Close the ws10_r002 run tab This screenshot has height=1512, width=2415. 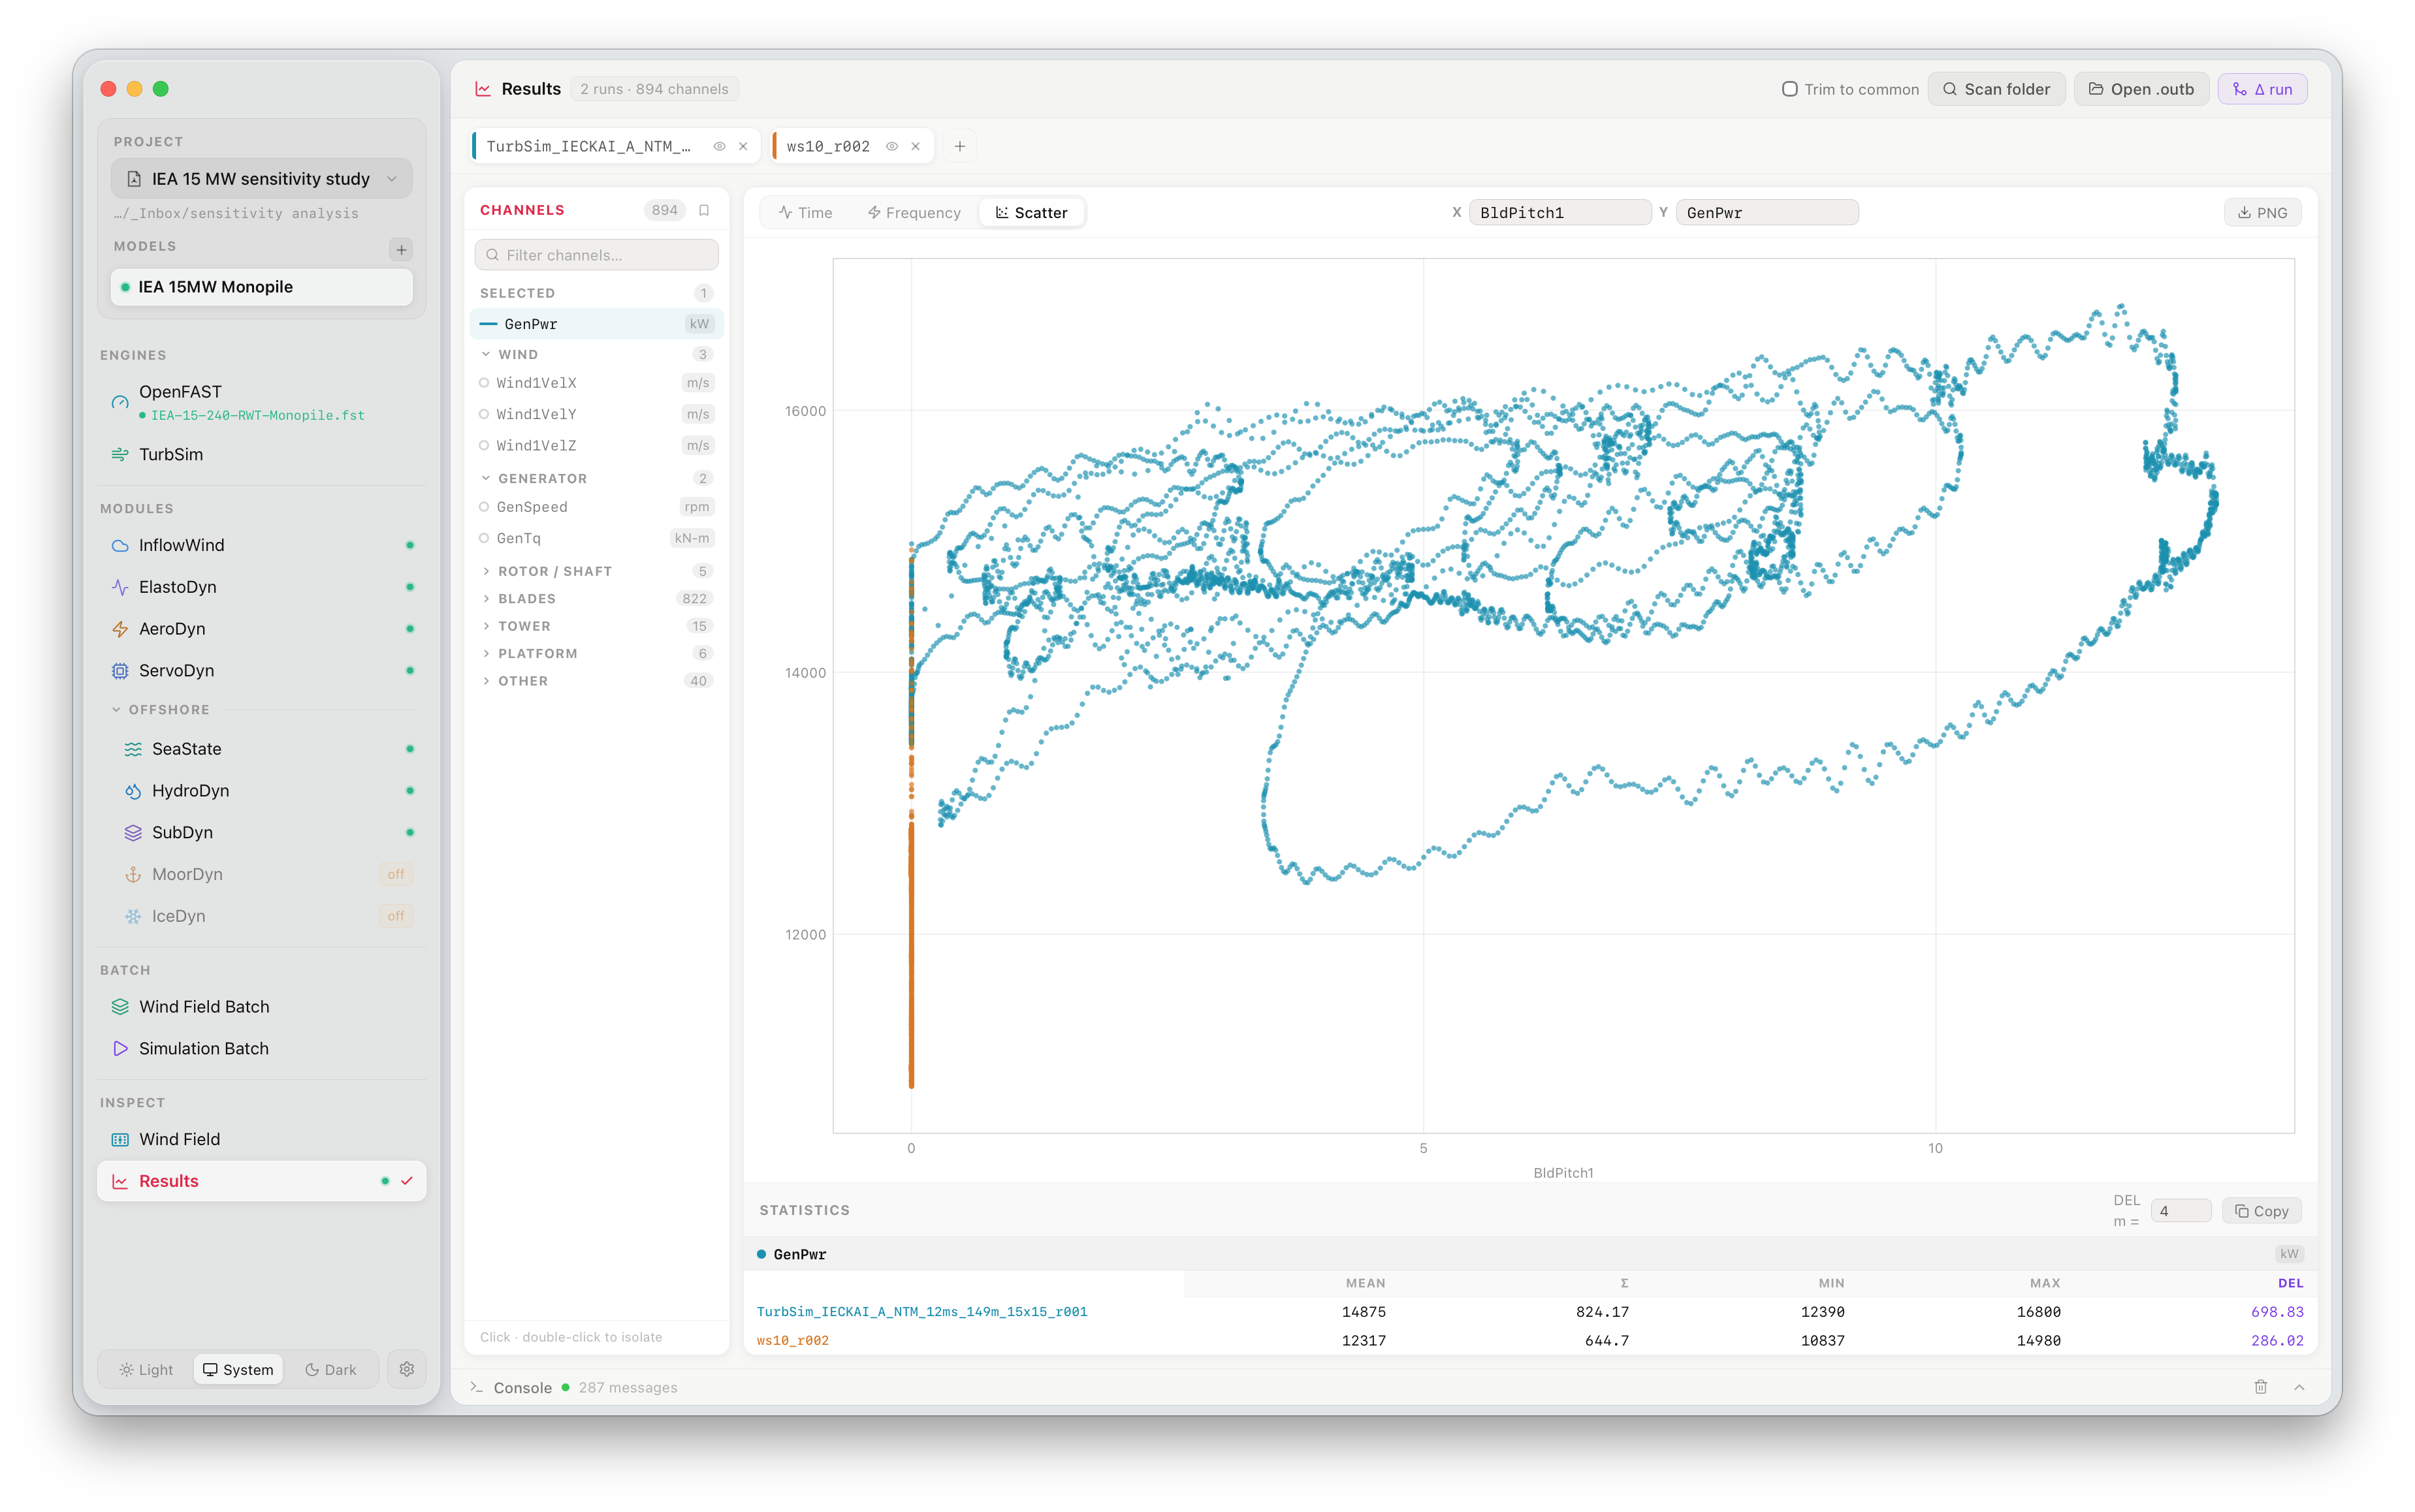tap(915, 146)
